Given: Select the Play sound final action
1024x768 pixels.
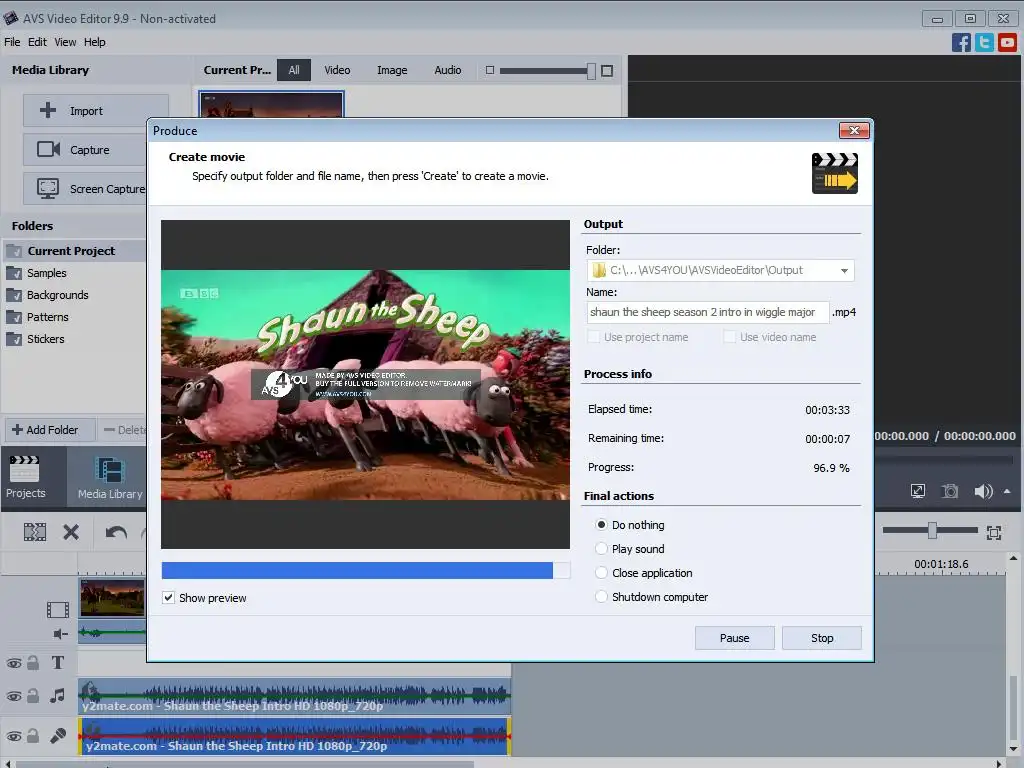Looking at the screenshot, I should 601,549.
